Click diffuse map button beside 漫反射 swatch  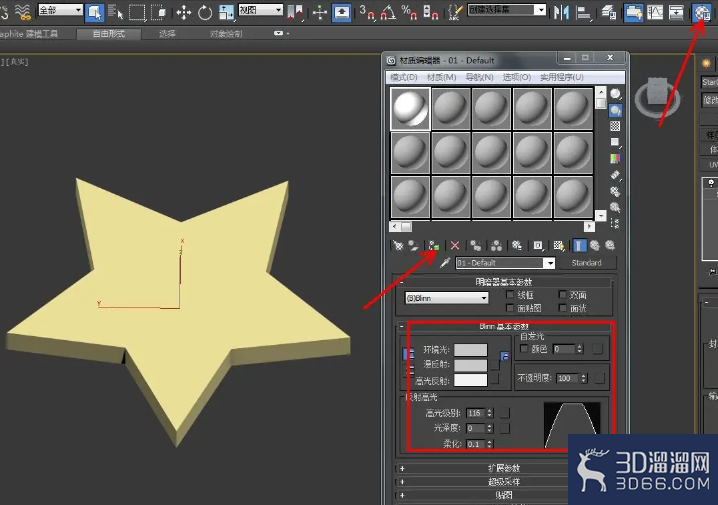(x=495, y=364)
